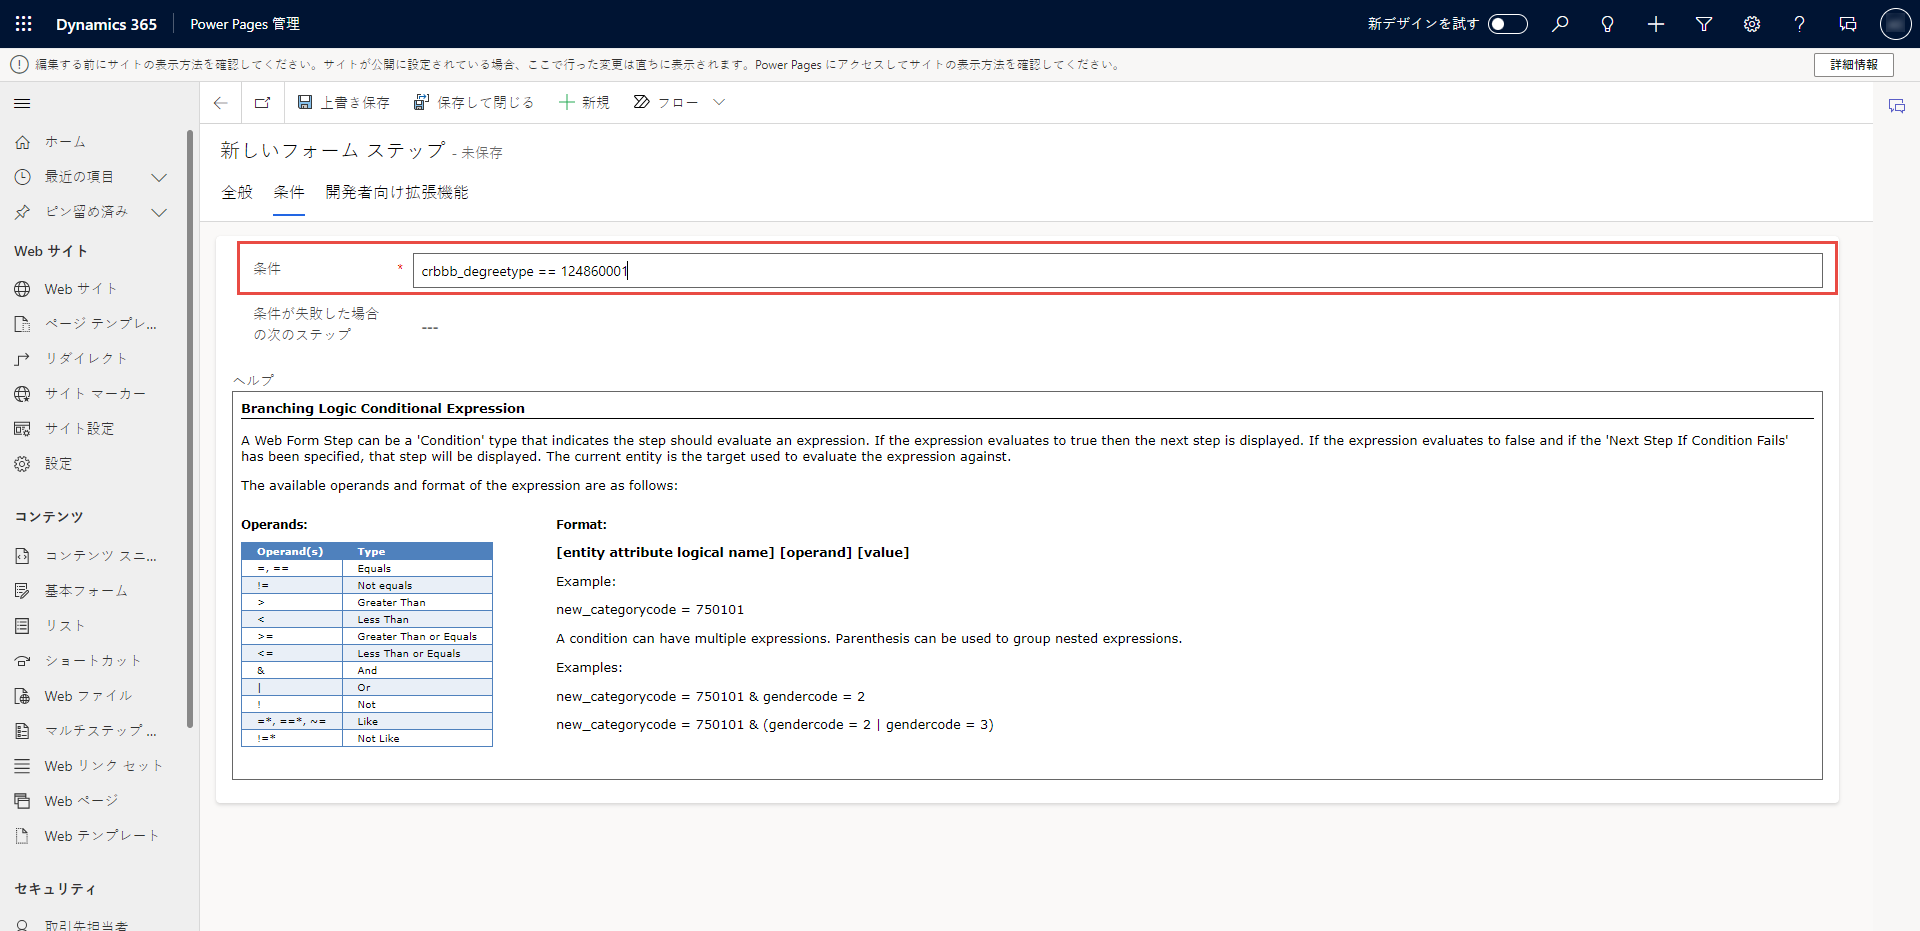
Task: Open the advanced filter funnel icon
Action: tap(1704, 24)
